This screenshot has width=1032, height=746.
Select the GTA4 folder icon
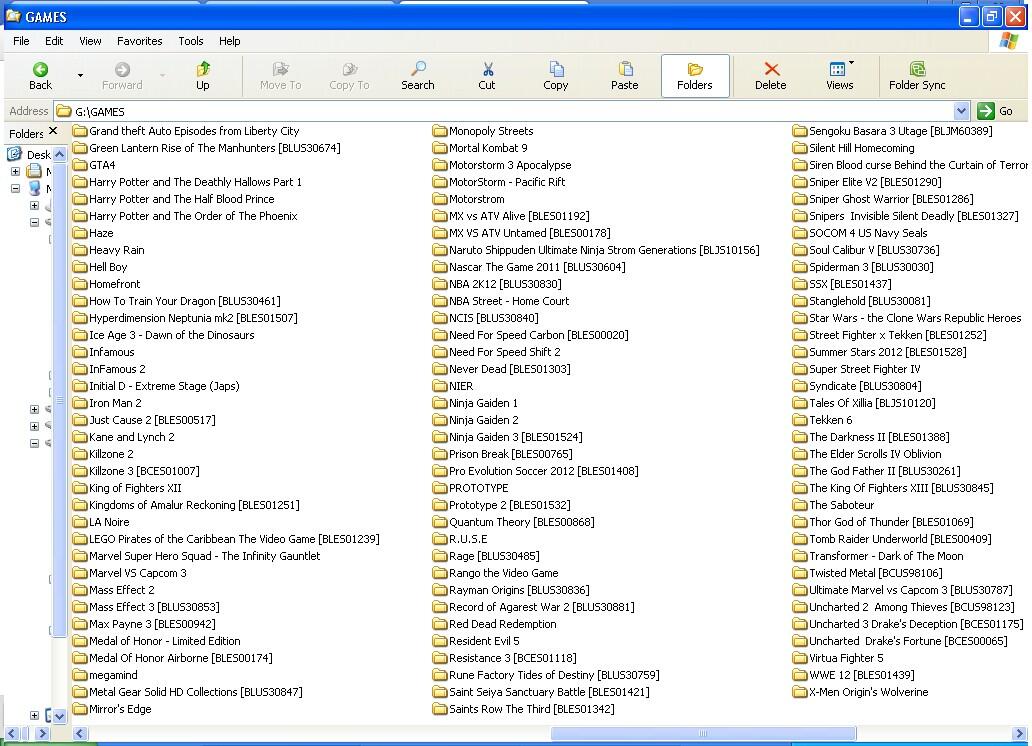pyautogui.click(x=80, y=165)
